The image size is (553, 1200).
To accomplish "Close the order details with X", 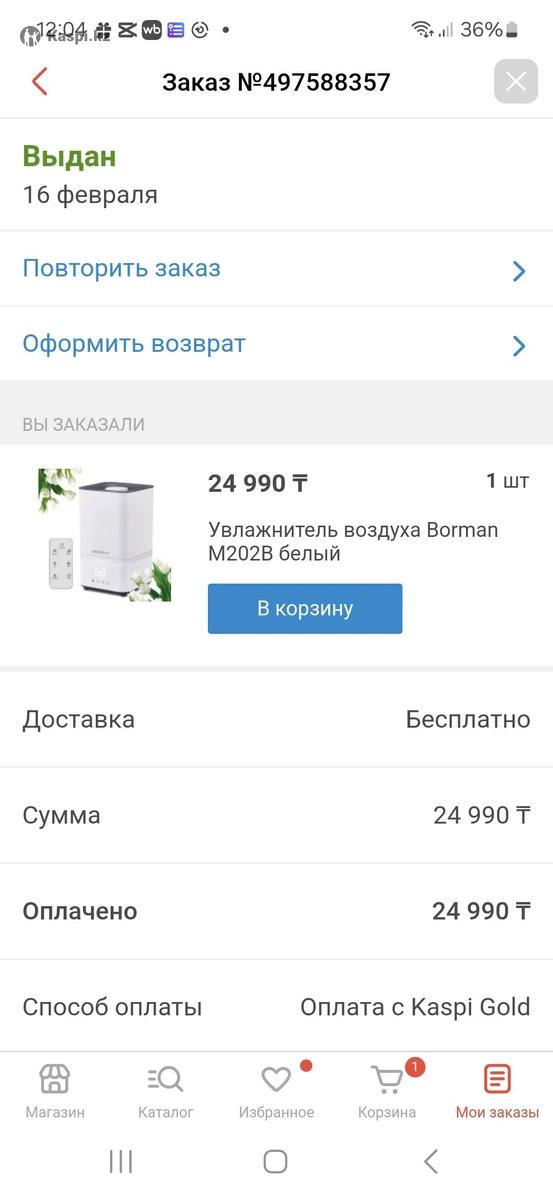I will click(516, 81).
